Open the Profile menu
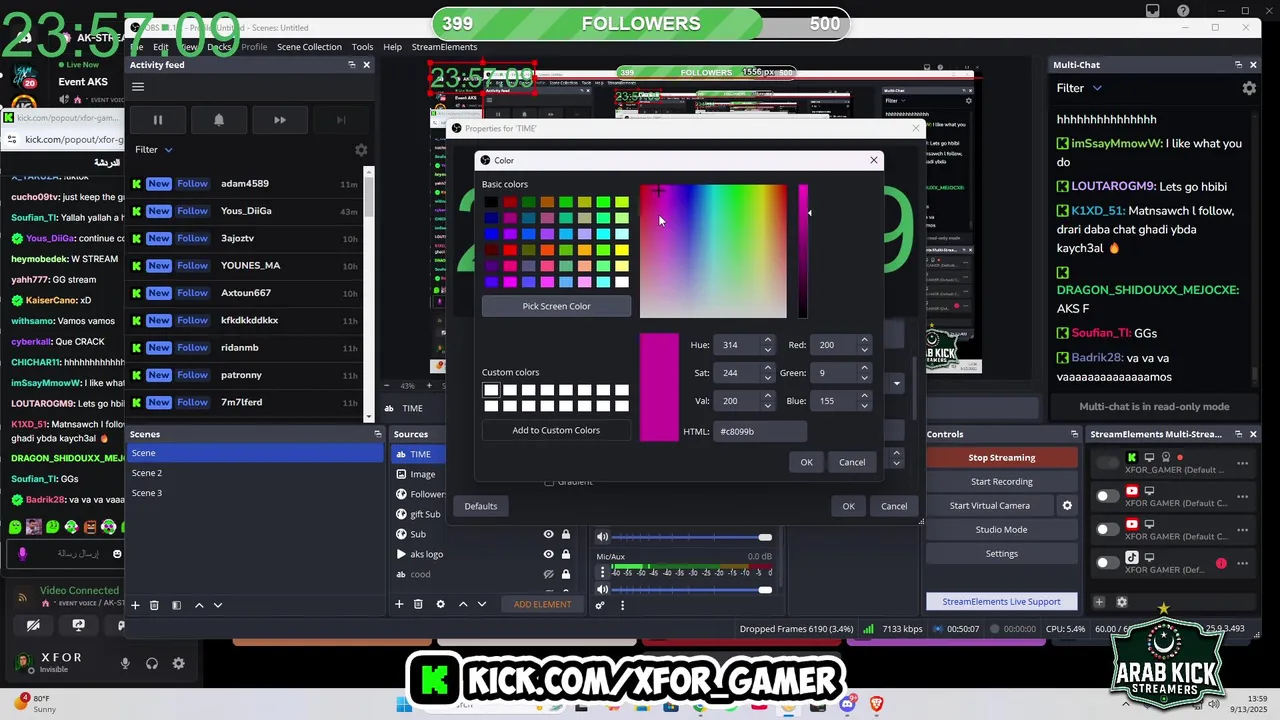The width and height of the screenshot is (1280, 720). tap(254, 47)
